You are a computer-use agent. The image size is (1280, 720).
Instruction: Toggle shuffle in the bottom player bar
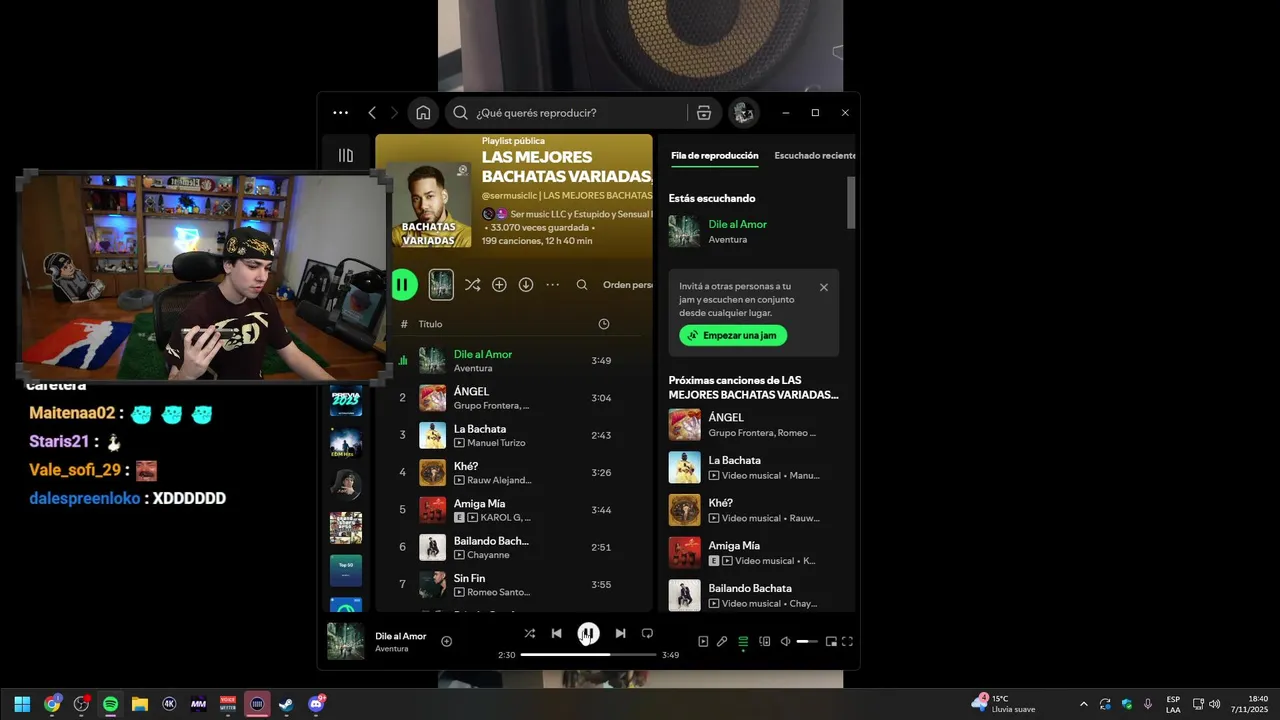tap(529, 633)
